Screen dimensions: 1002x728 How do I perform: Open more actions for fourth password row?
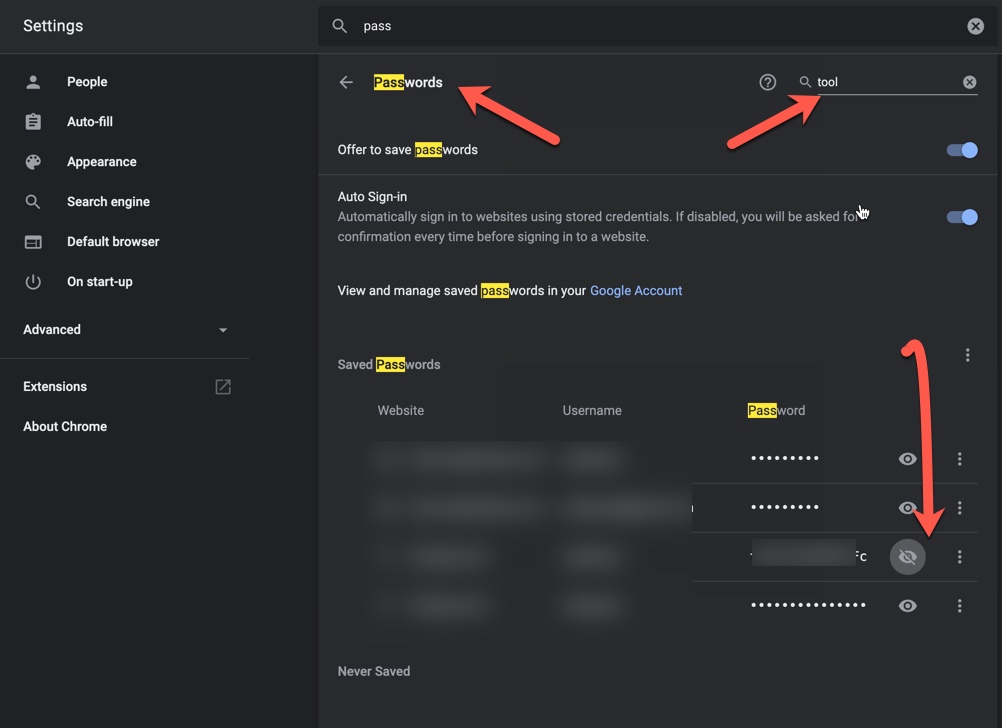coord(959,606)
